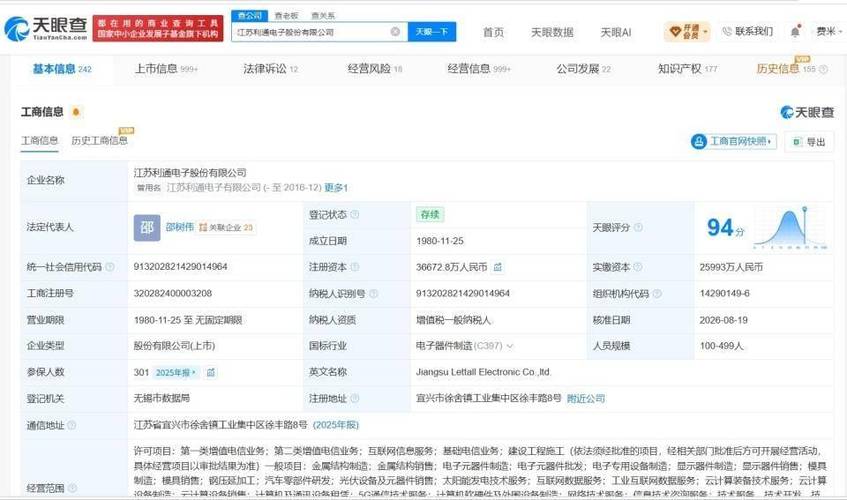Viewport: 847px width, 500px height.
Task: Click help icon next to 实缴资本
Action: coord(637,267)
